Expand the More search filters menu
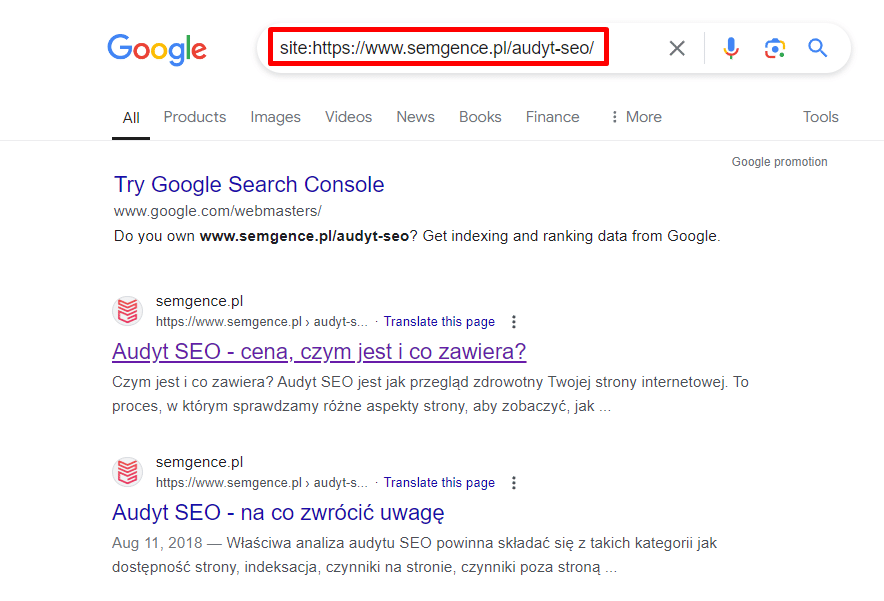The height and width of the screenshot is (601, 884). 637,117
